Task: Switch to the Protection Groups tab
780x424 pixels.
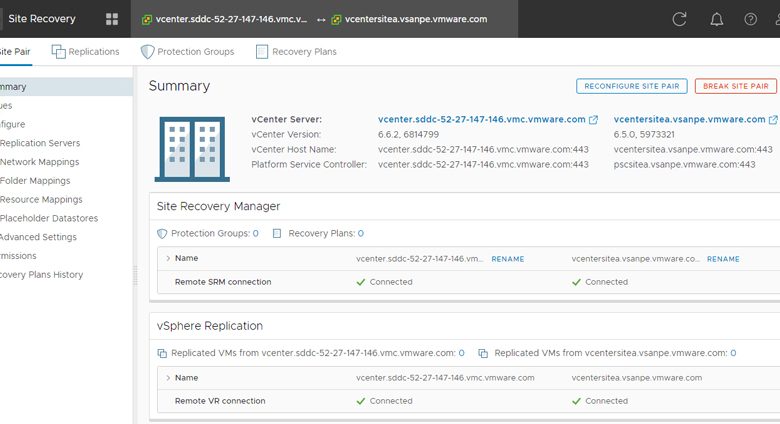Action: (x=188, y=52)
